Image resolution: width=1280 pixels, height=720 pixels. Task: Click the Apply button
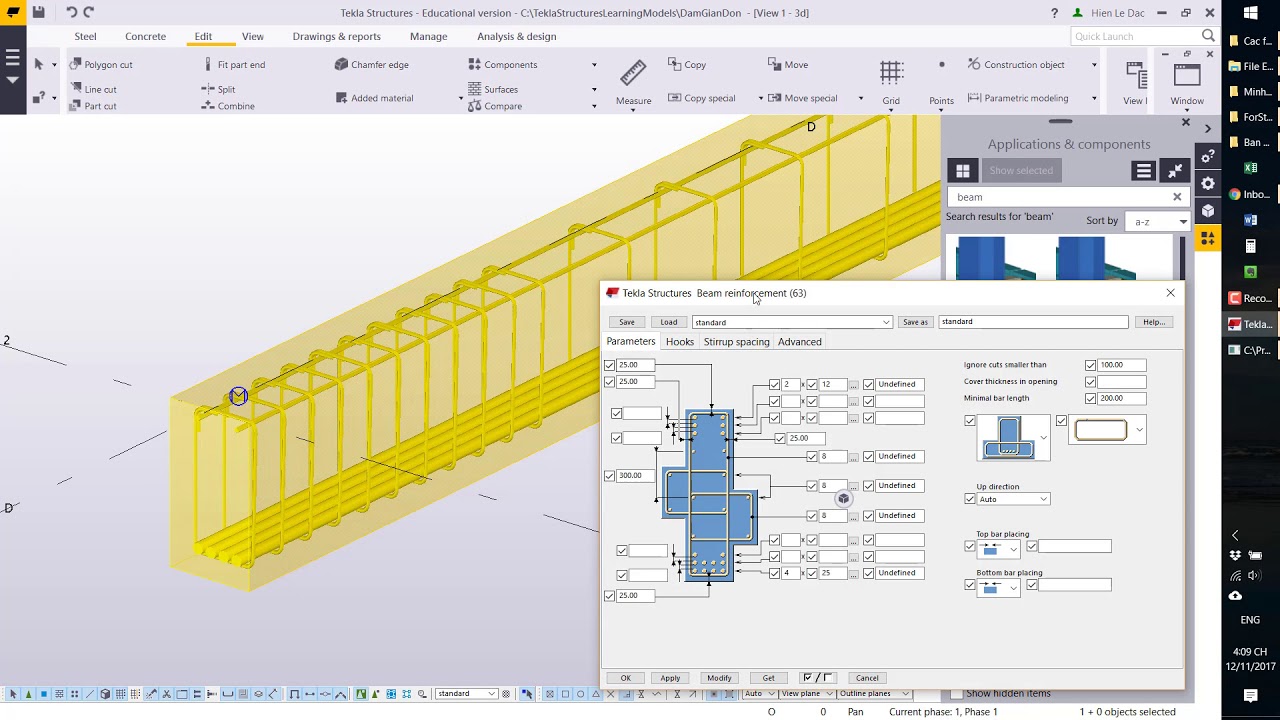pyautogui.click(x=670, y=678)
